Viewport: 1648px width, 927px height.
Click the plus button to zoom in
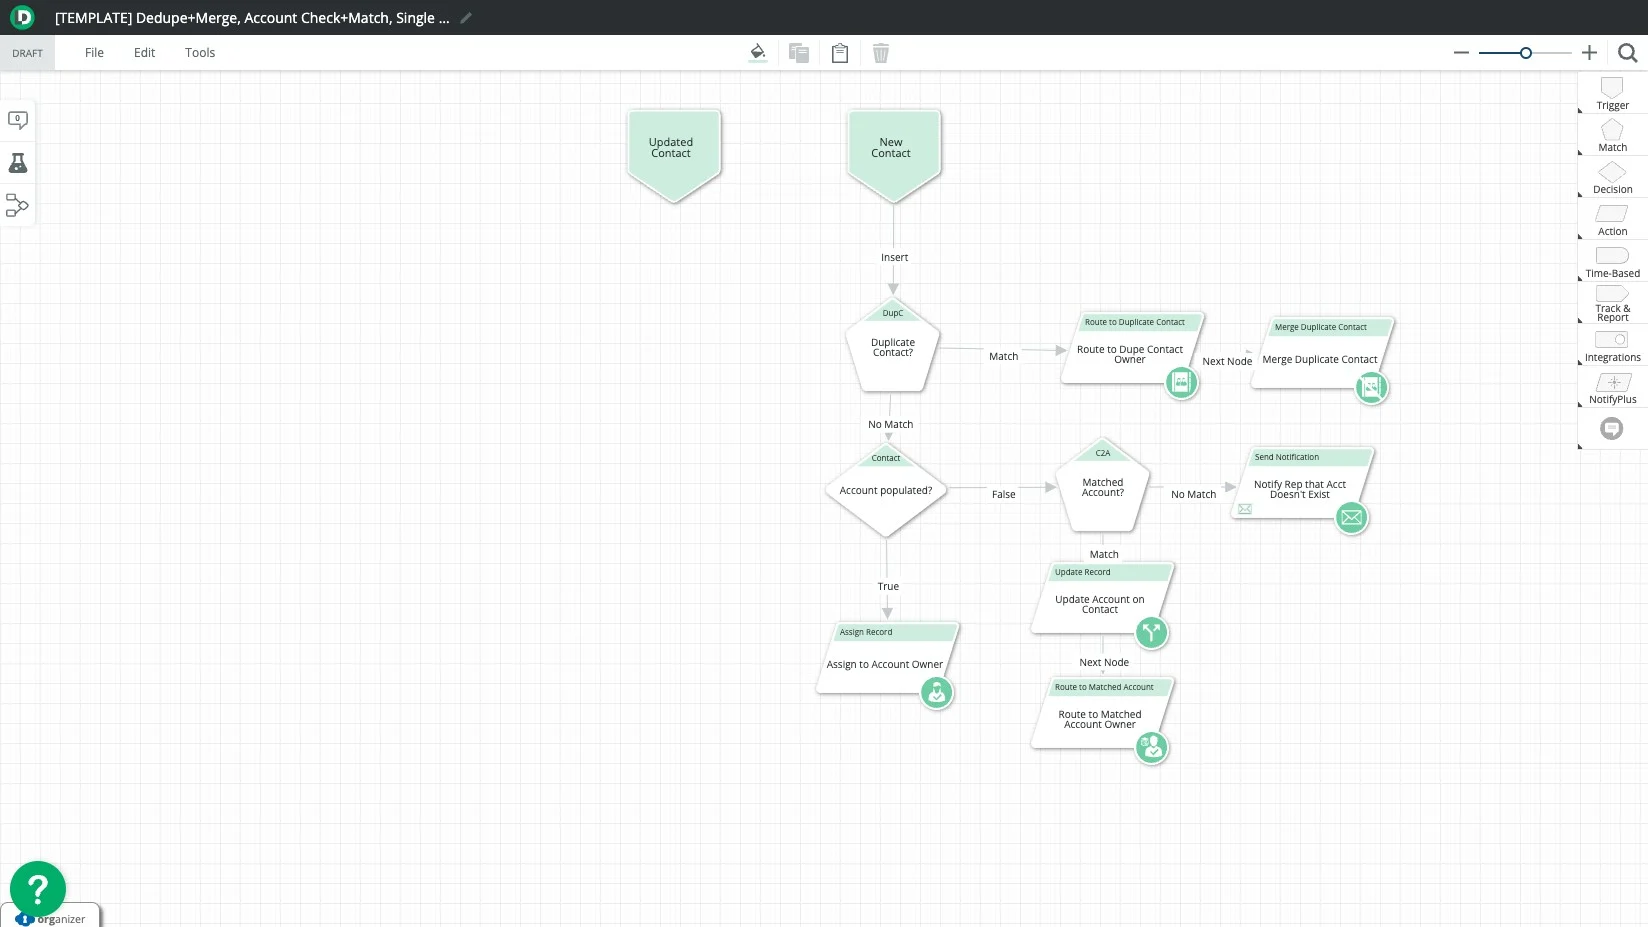pos(1589,53)
